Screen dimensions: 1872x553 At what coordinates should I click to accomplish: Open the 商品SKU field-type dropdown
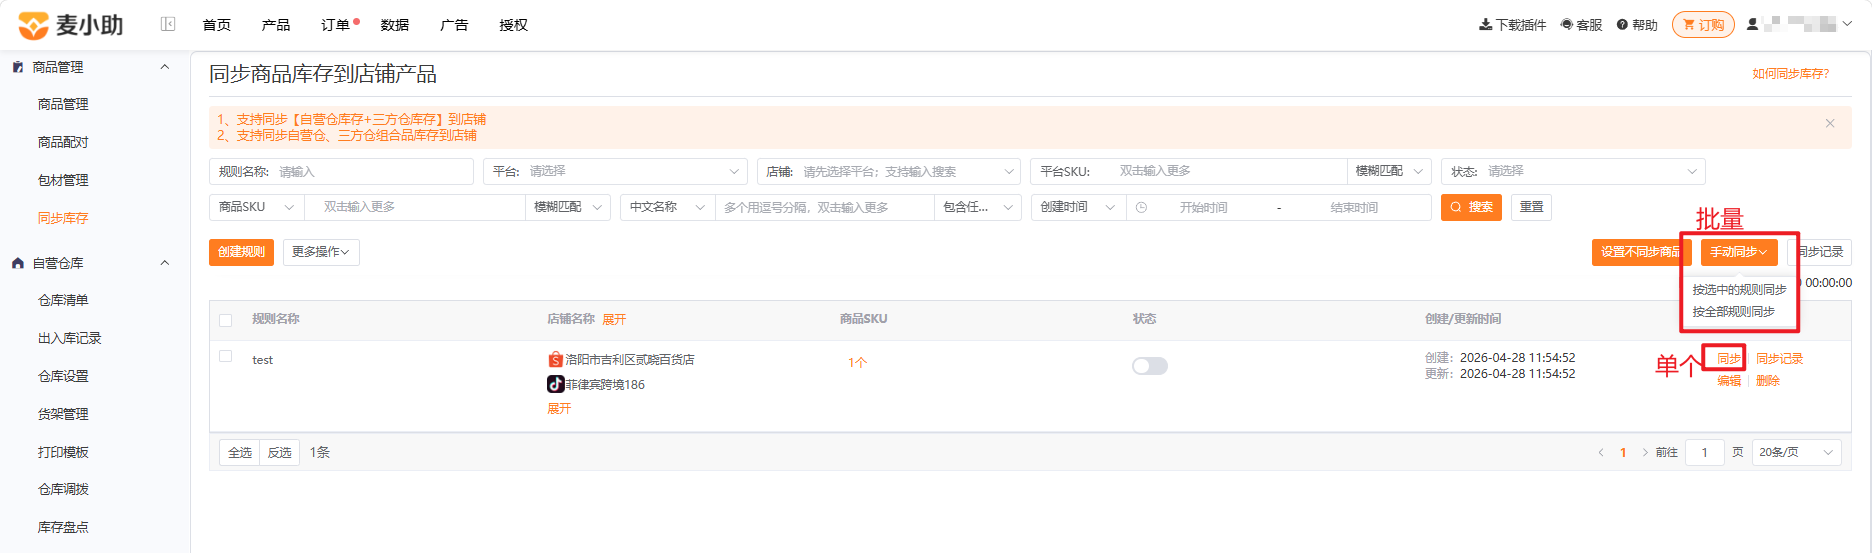[256, 207]
